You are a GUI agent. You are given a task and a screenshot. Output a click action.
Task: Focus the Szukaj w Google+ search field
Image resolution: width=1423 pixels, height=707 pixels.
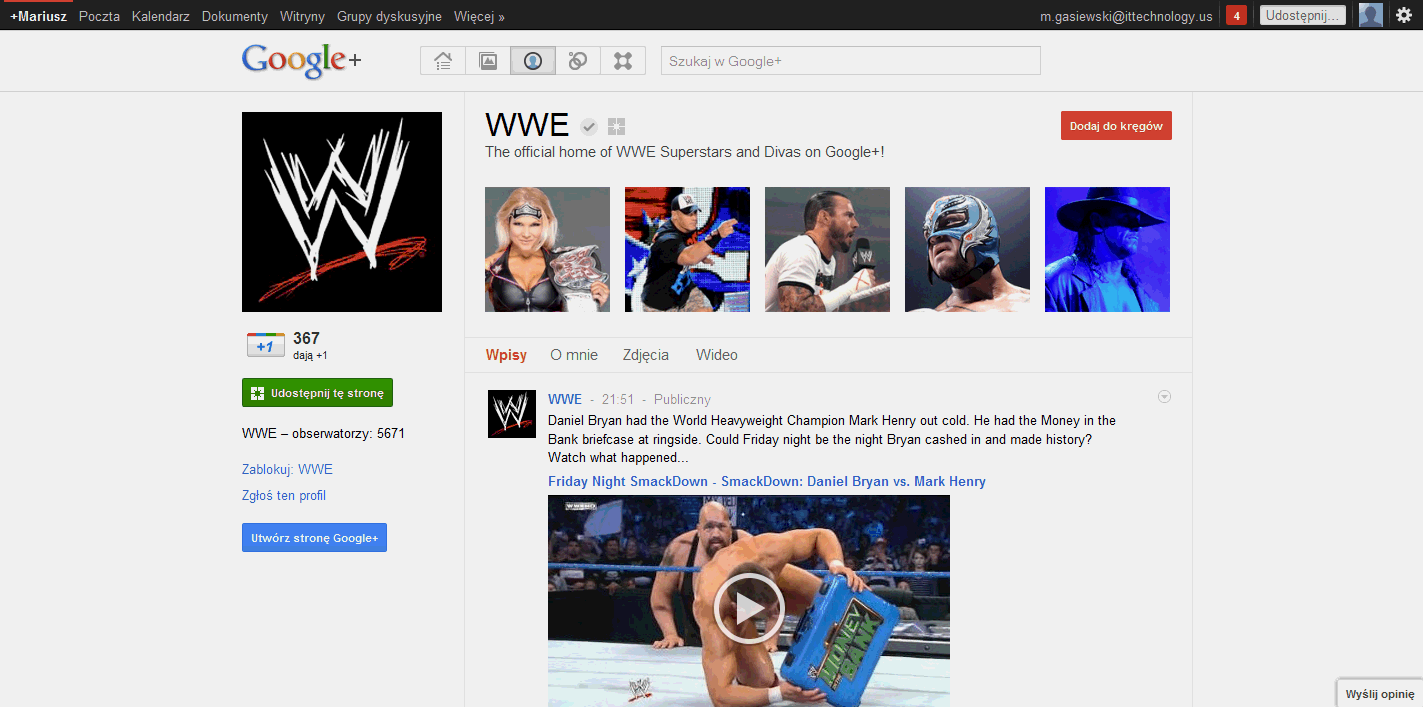850,61
